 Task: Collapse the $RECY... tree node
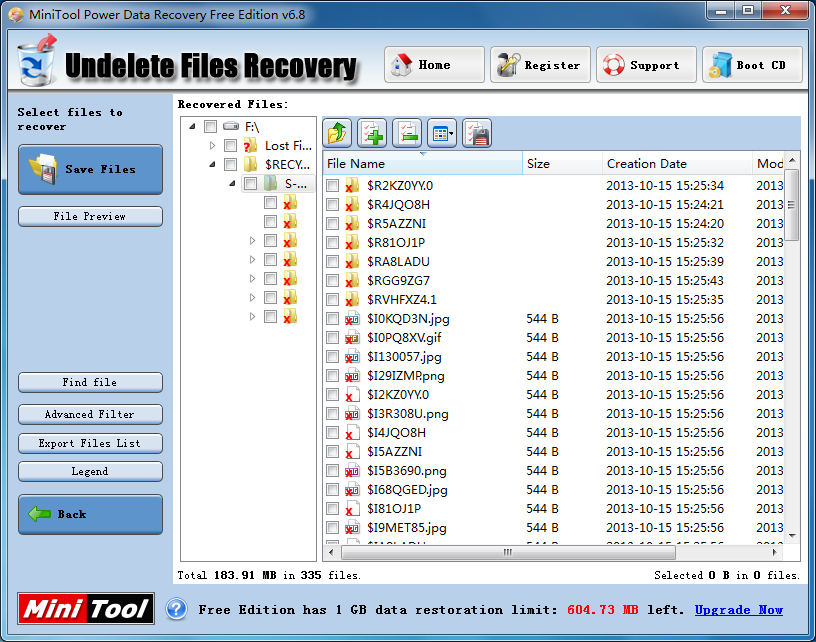click(x=212, y=164)
